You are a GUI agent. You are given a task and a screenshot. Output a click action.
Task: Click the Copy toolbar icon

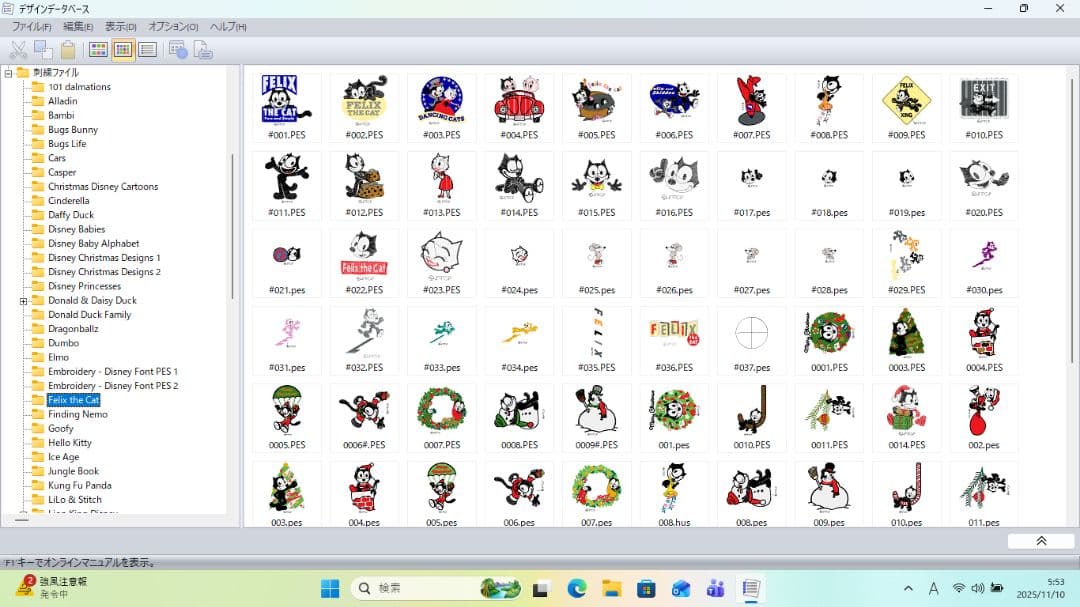point(43,50)
